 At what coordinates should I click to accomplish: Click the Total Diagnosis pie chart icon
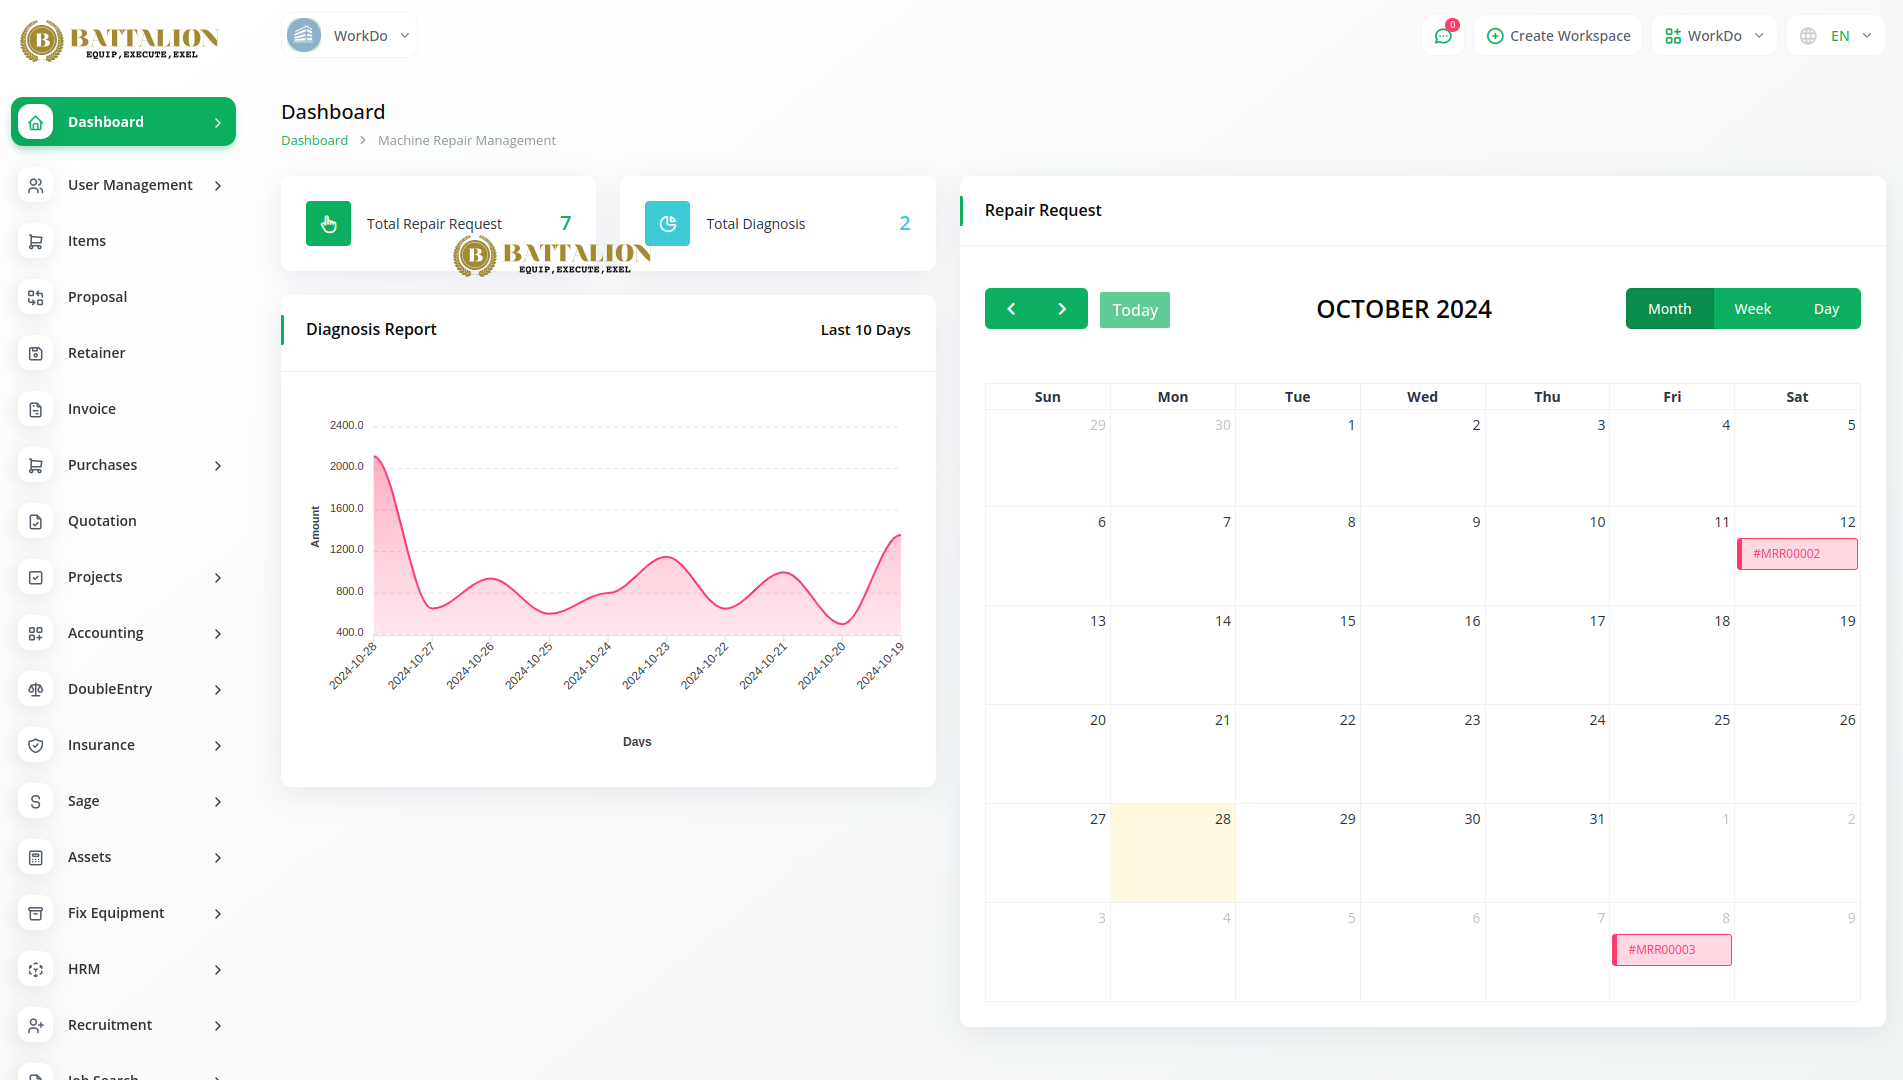[x=667, y=224]
